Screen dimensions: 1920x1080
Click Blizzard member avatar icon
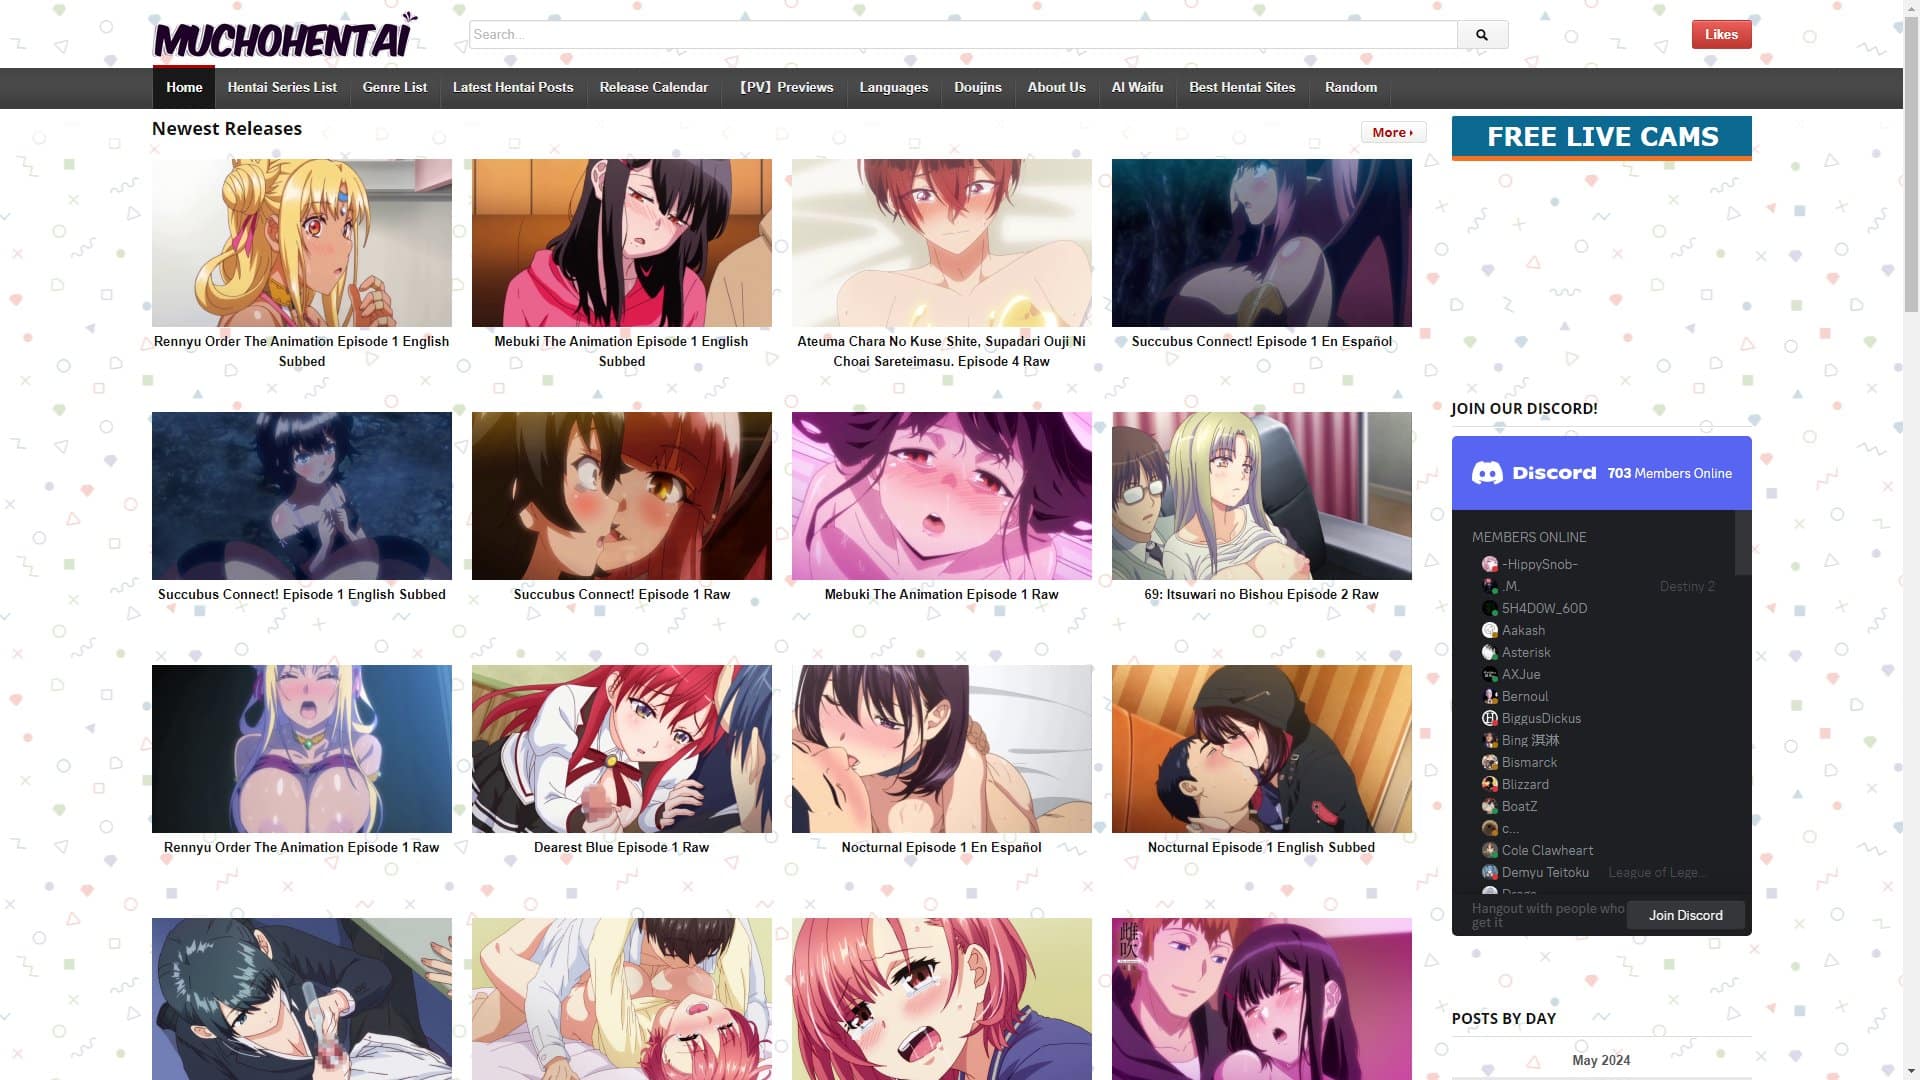click(1490, 784)
